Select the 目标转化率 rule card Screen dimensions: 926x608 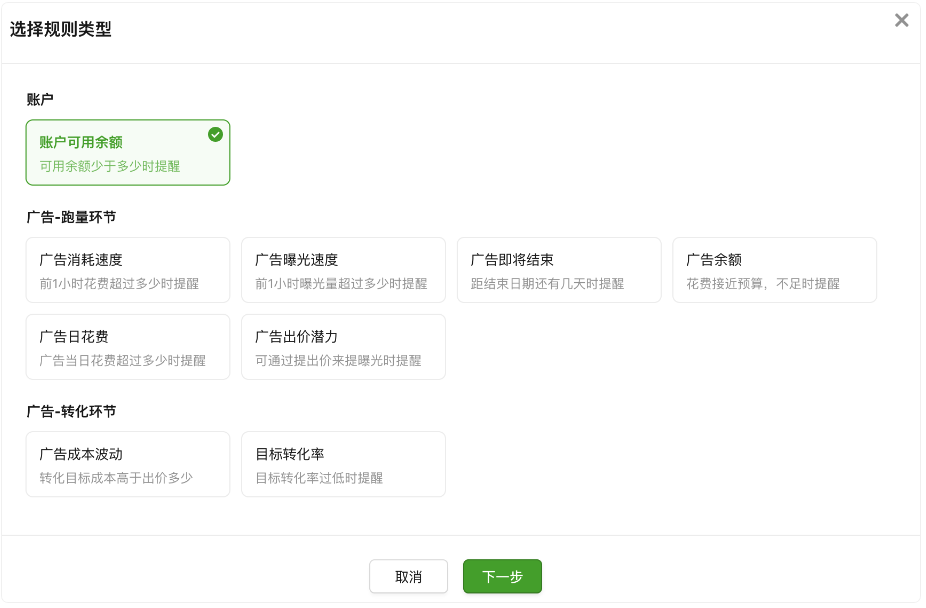[x=343, y=463]
